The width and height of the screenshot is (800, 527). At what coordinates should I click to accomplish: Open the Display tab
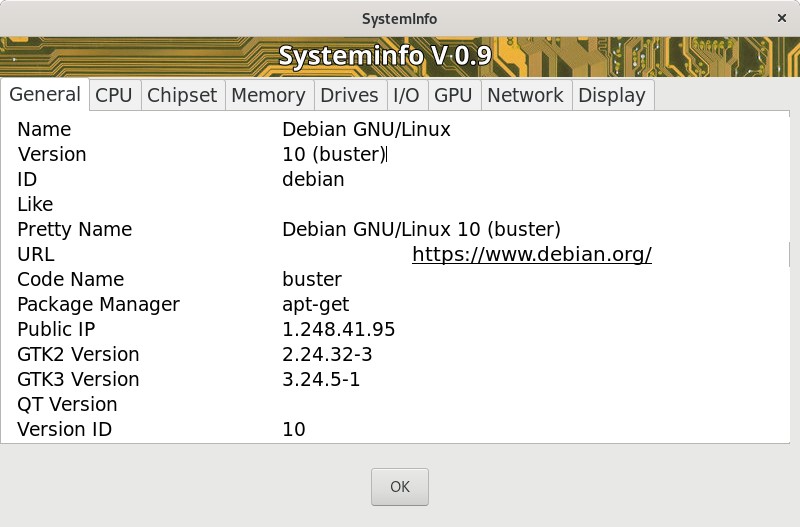point(611,95)
